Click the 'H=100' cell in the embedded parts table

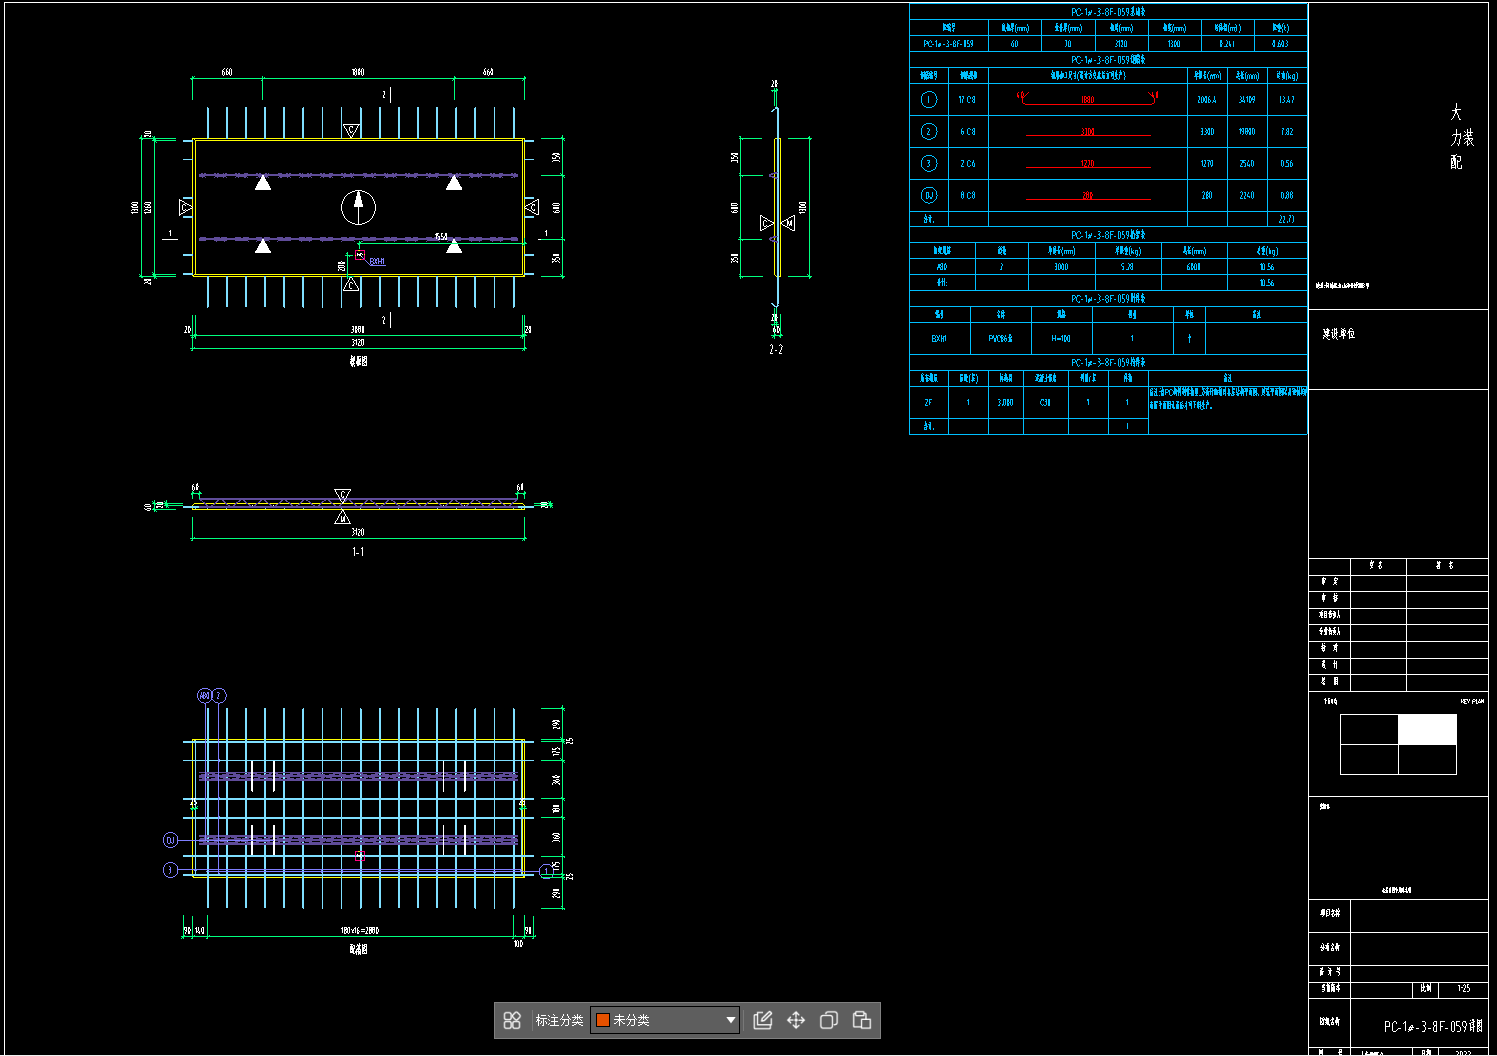[x=1061, y=339]
